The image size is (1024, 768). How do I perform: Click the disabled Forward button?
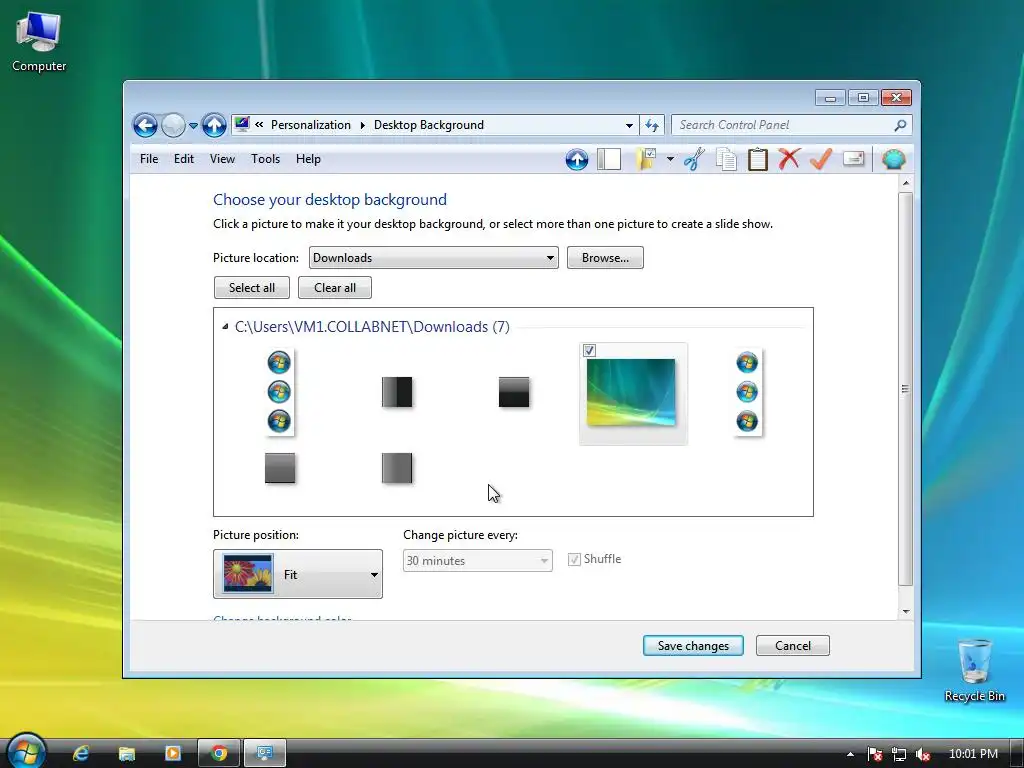pos(173,125)
